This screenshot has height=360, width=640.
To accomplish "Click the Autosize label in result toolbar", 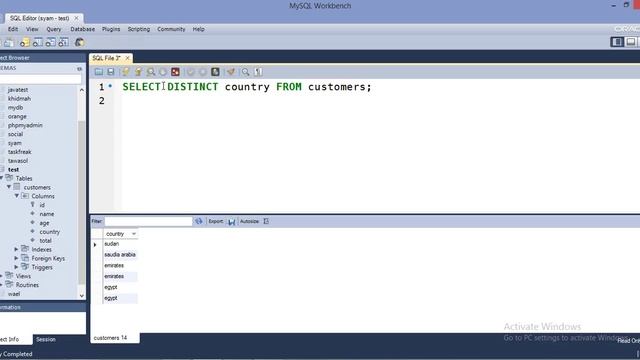I will pos(249,221).
